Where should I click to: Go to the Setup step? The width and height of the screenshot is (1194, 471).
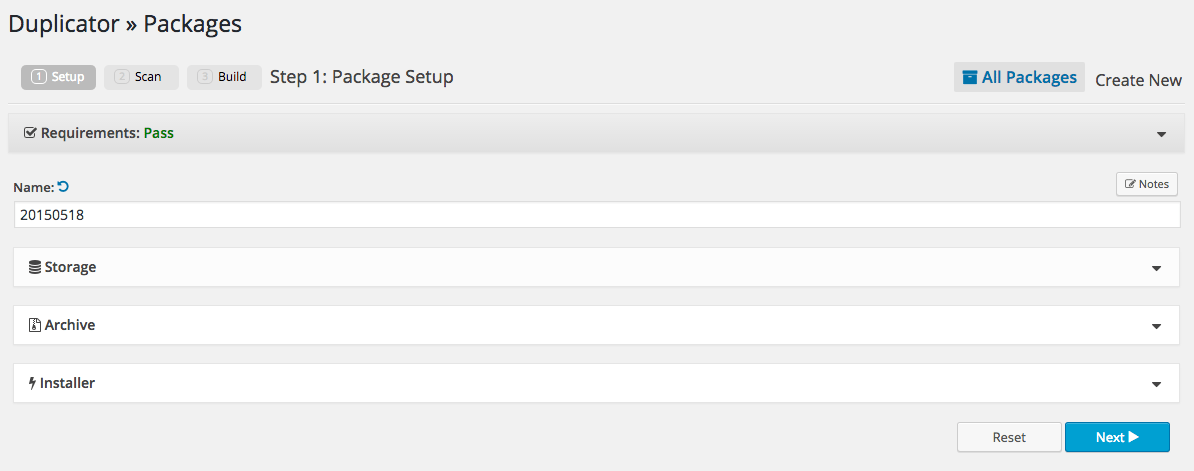pos(58,77)
